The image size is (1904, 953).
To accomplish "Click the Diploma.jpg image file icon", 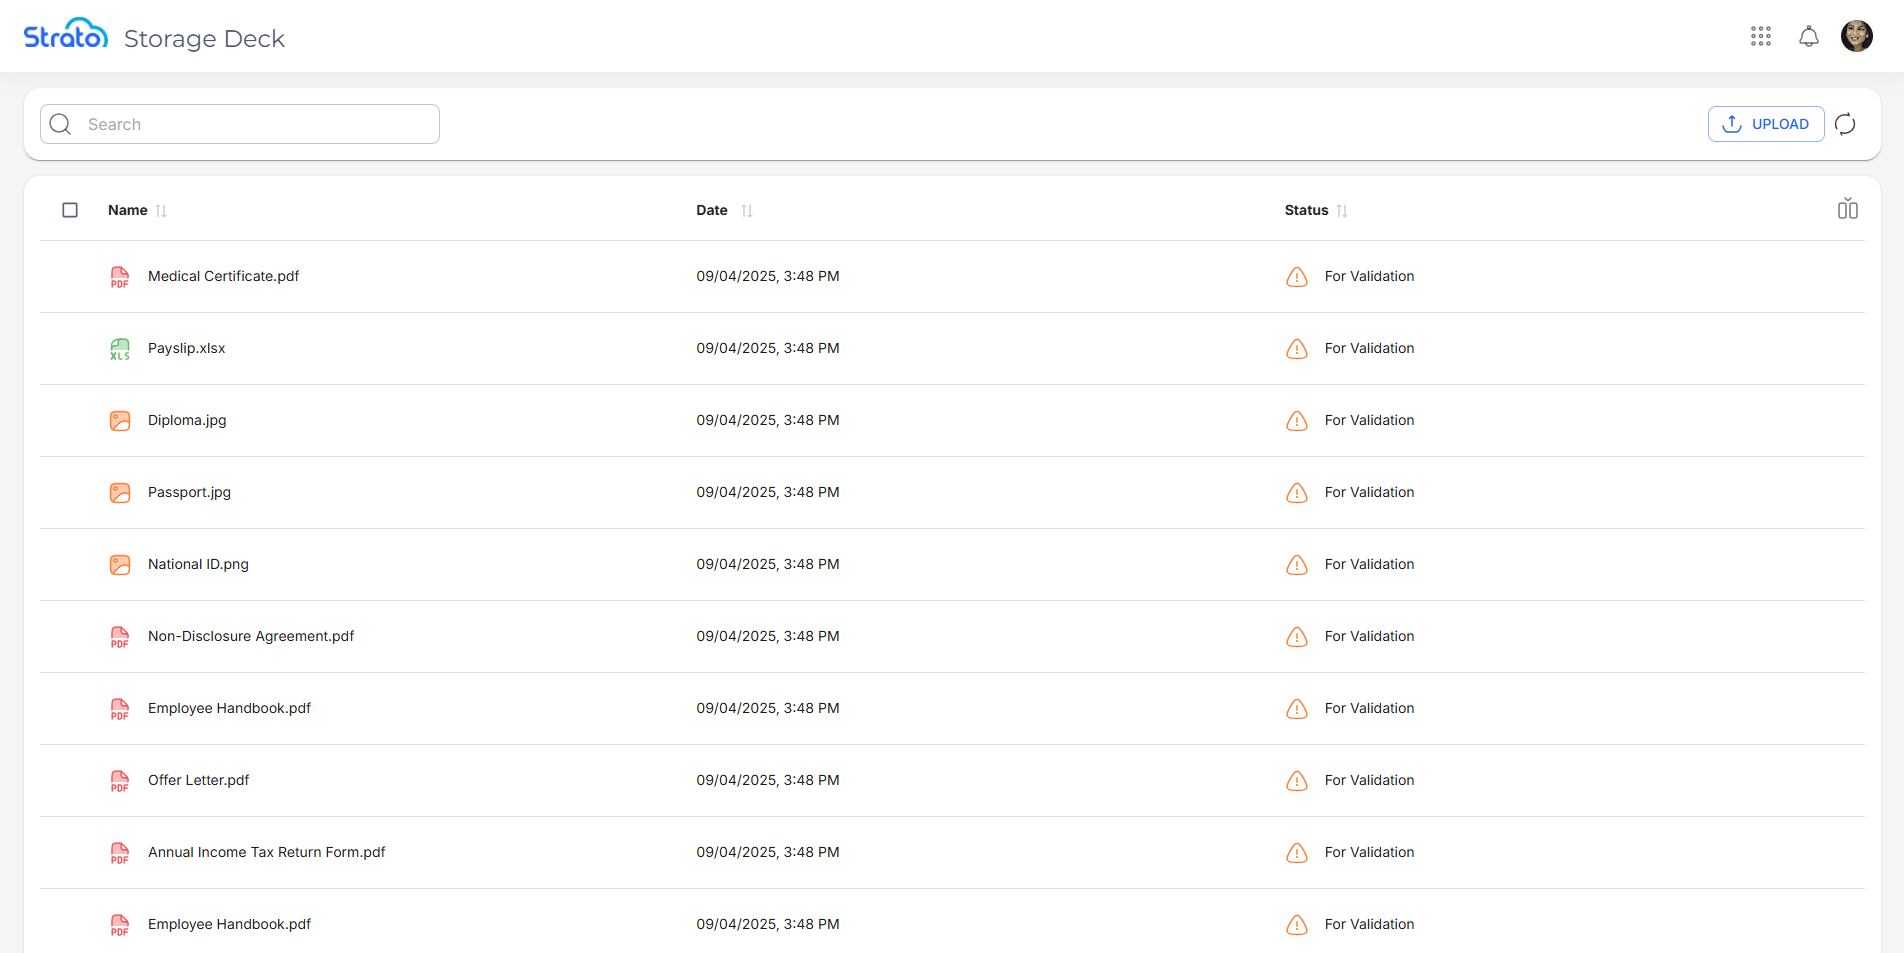I will coord(120,421).
